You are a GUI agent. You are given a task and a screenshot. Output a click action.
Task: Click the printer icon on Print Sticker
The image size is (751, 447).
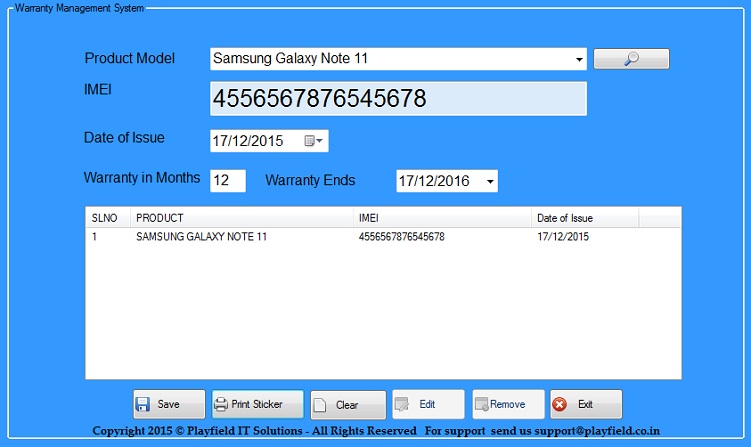221,405
